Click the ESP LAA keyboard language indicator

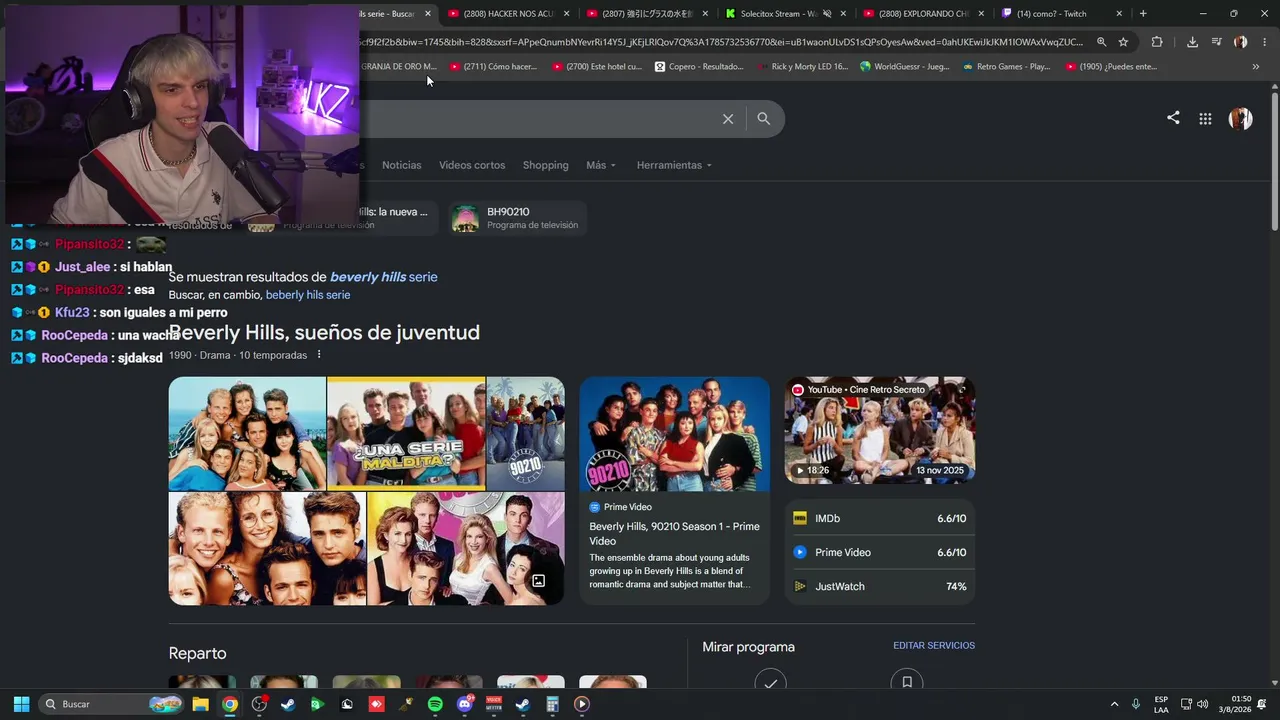[1161, 704]
